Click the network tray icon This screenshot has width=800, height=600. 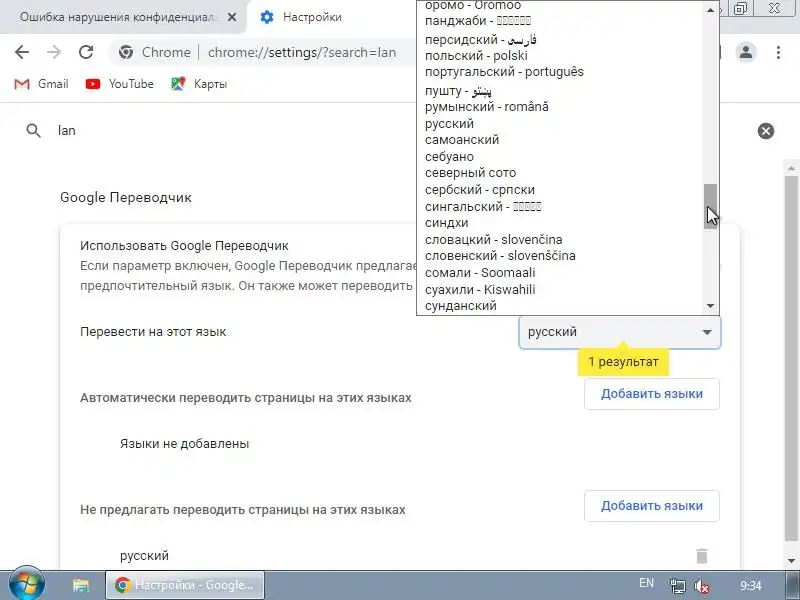click(x=678, y=586)
